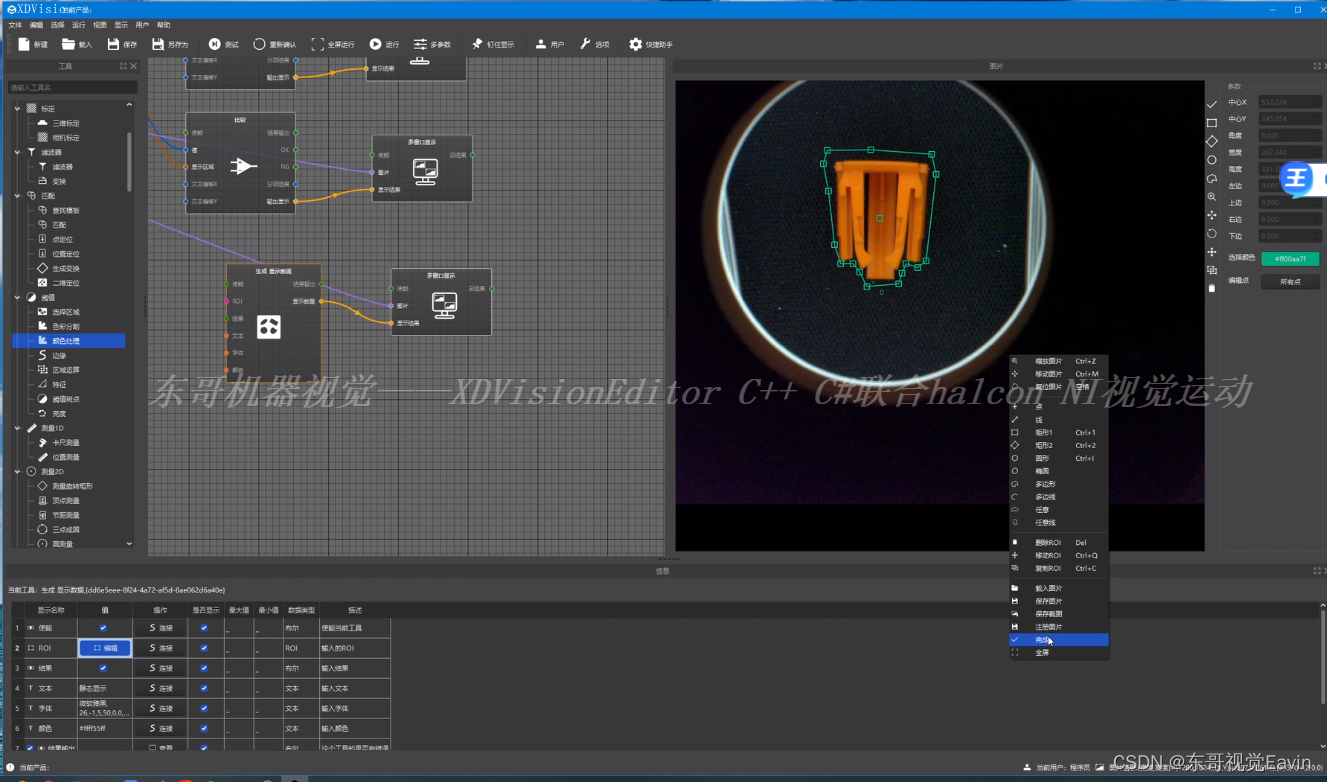Click the 另存为 (save as) toolbar icon
Screen dimensions: 1327x782
tap(158, 44)
